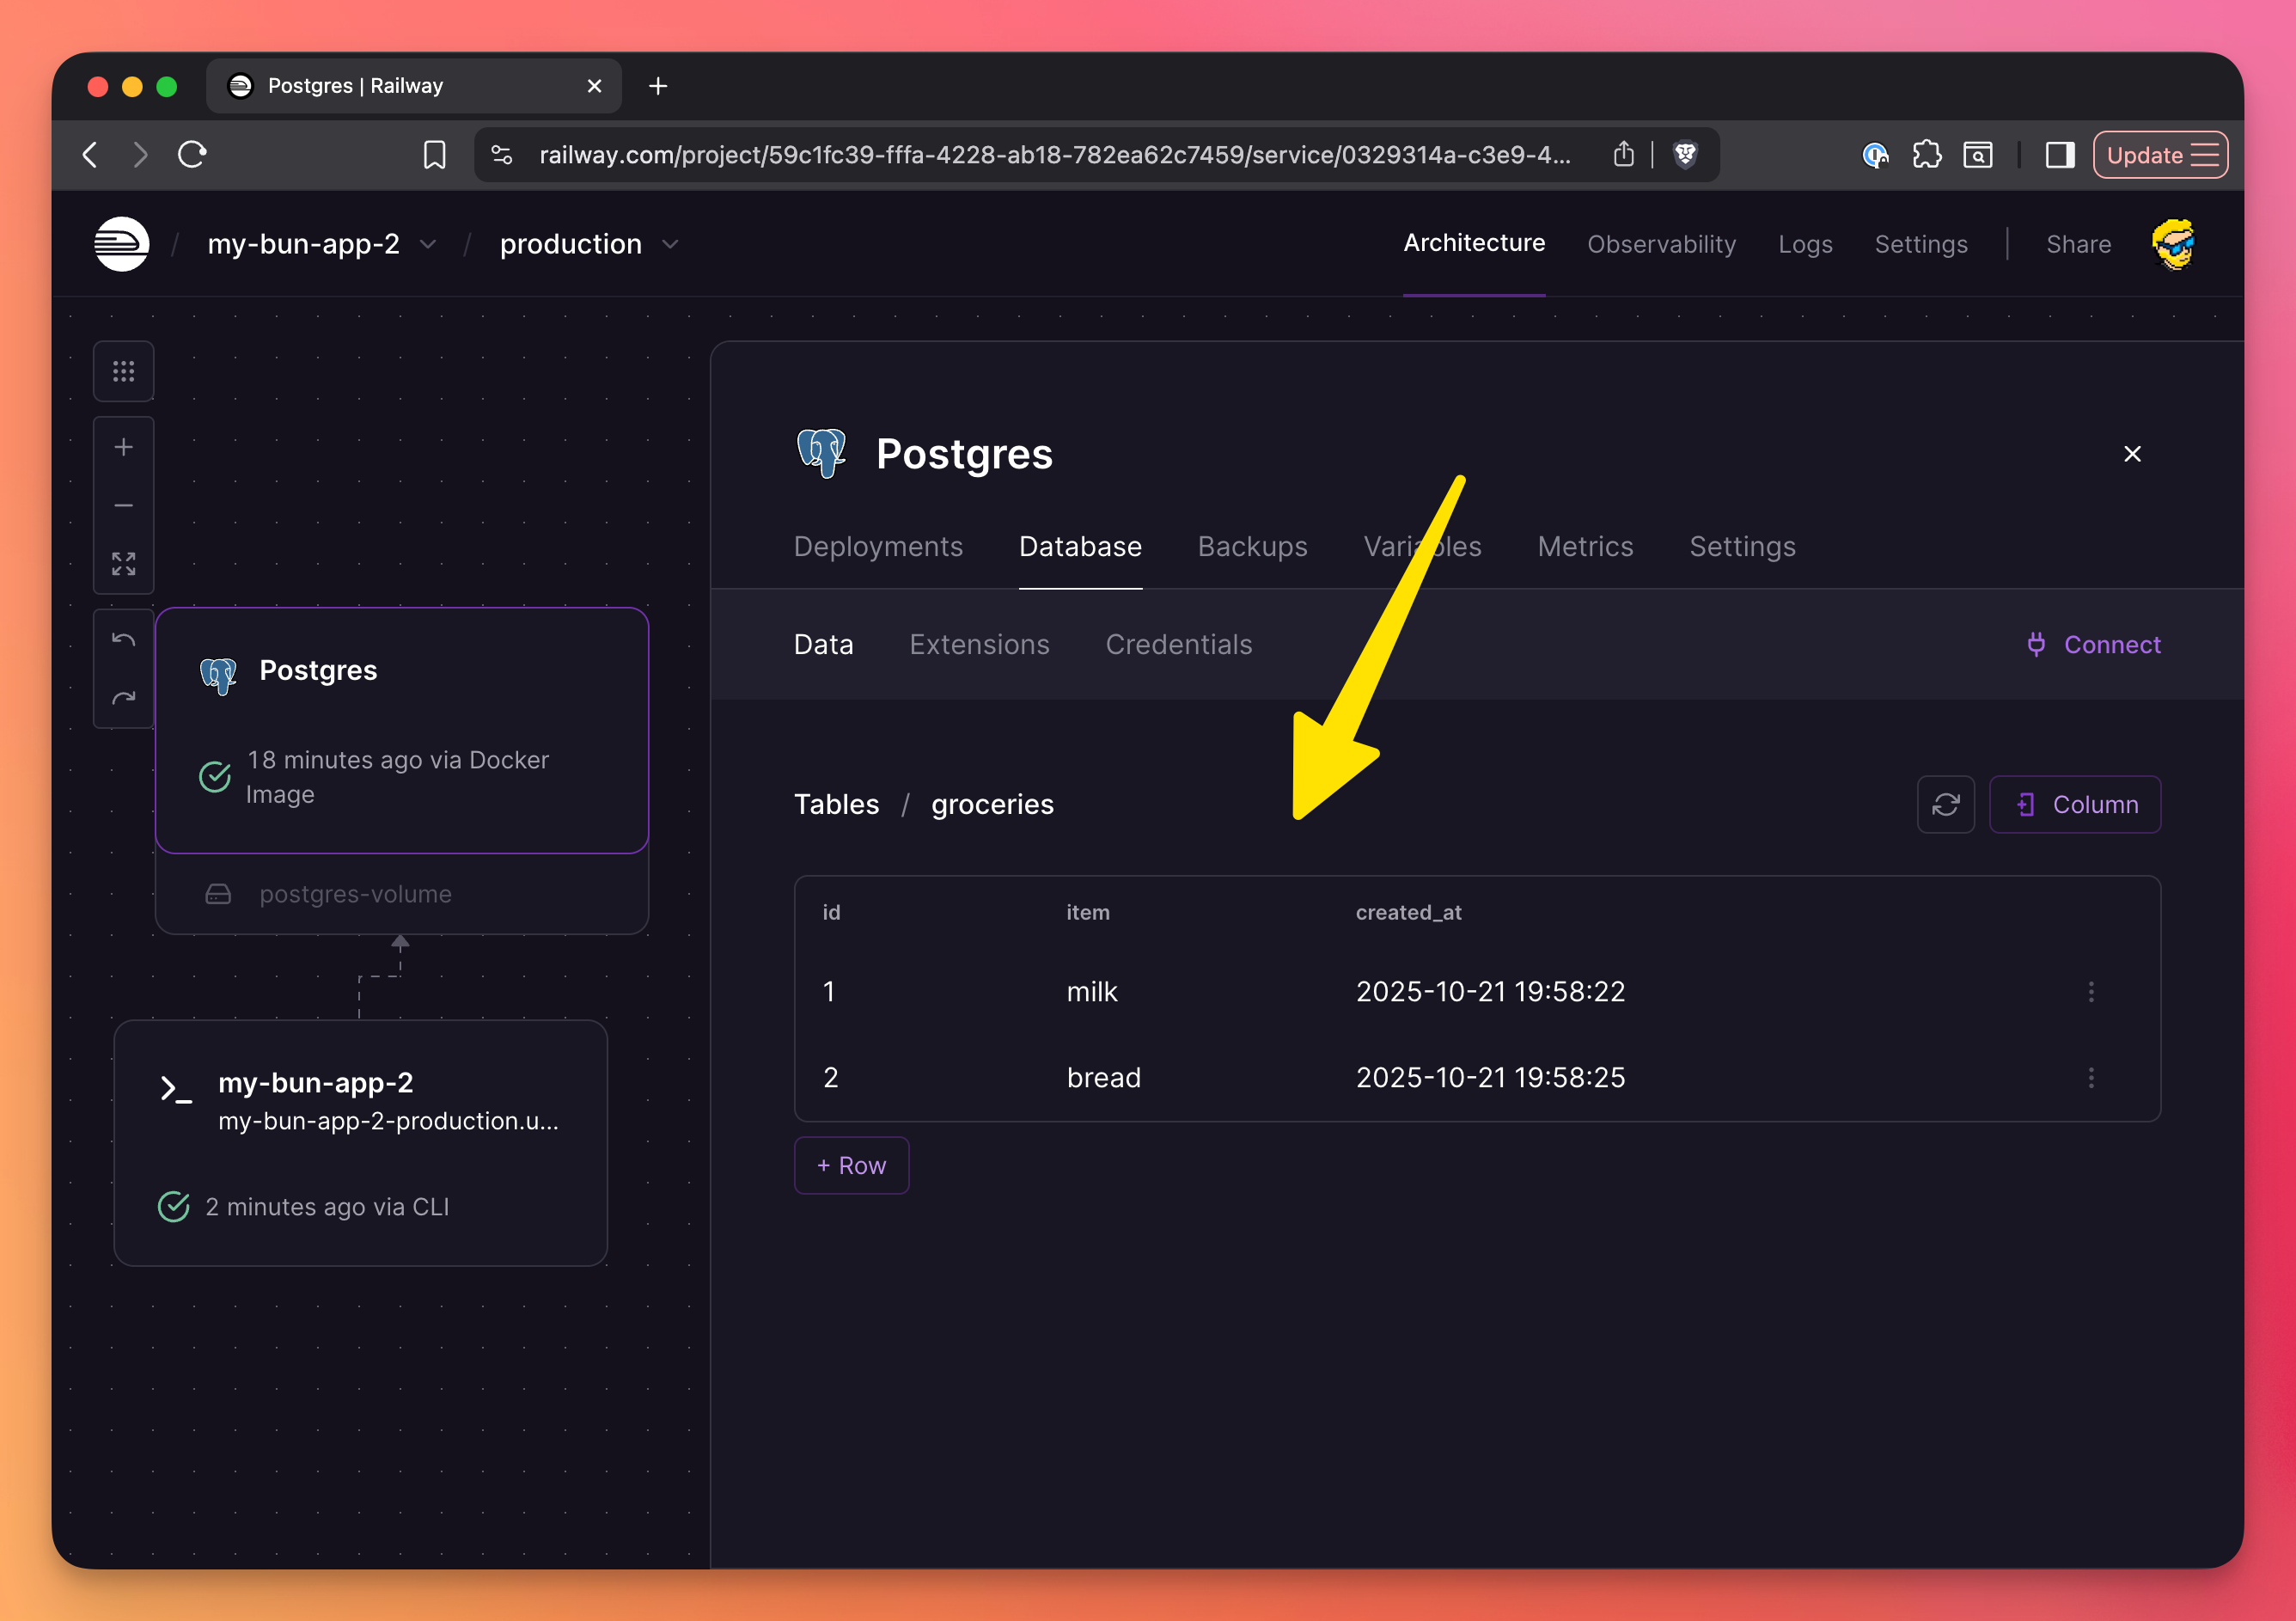Click the Connect button
2296x1621 pixels.
(2093, 644)
